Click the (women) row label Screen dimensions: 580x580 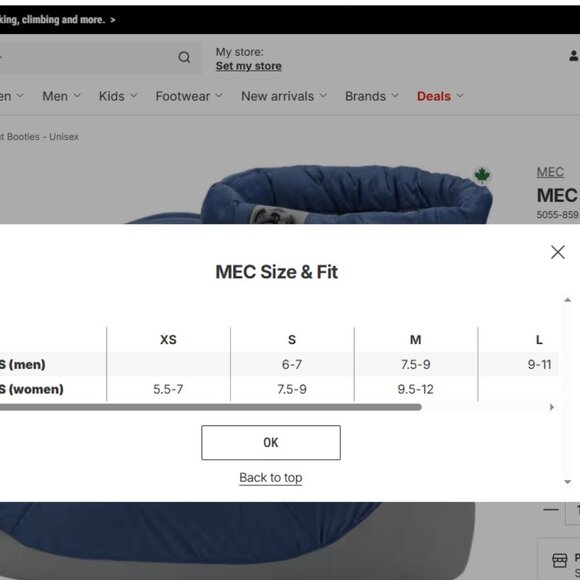(31, 389)
